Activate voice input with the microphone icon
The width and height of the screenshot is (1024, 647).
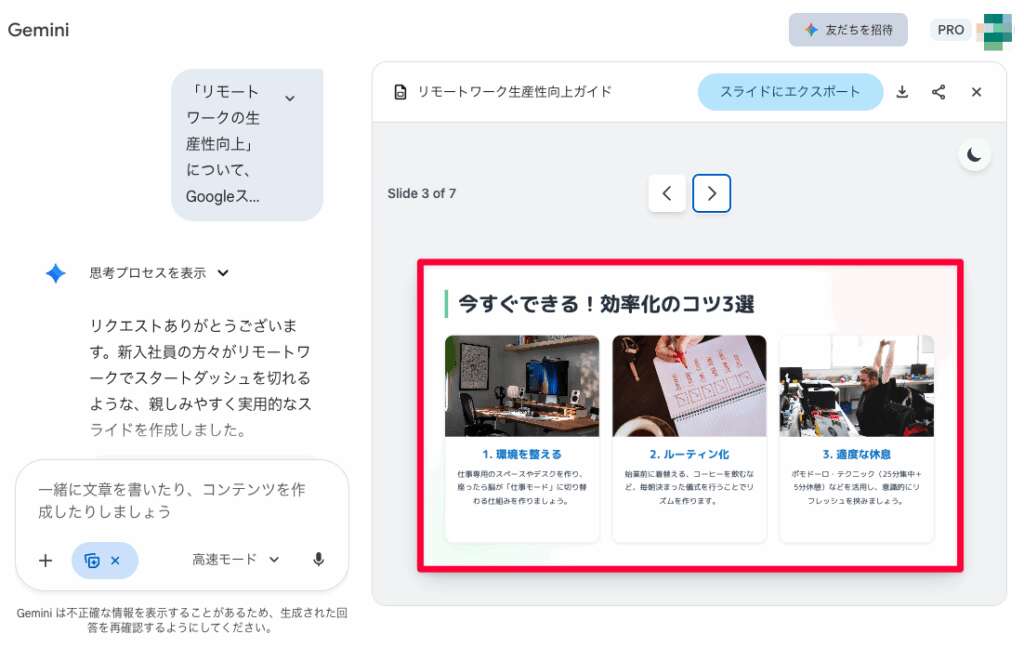pyautogui.click(x=319, y=559)
